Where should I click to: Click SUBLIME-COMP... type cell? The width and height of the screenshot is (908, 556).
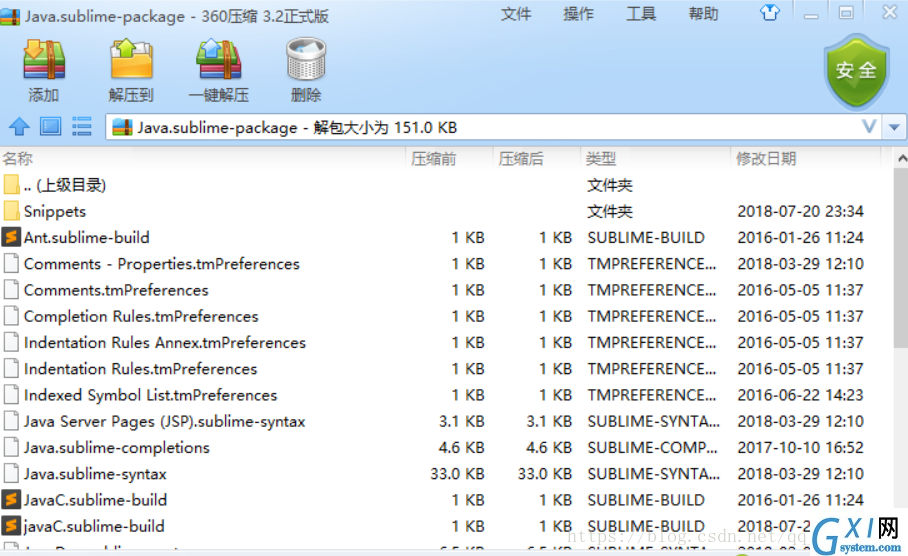(653, 448)
